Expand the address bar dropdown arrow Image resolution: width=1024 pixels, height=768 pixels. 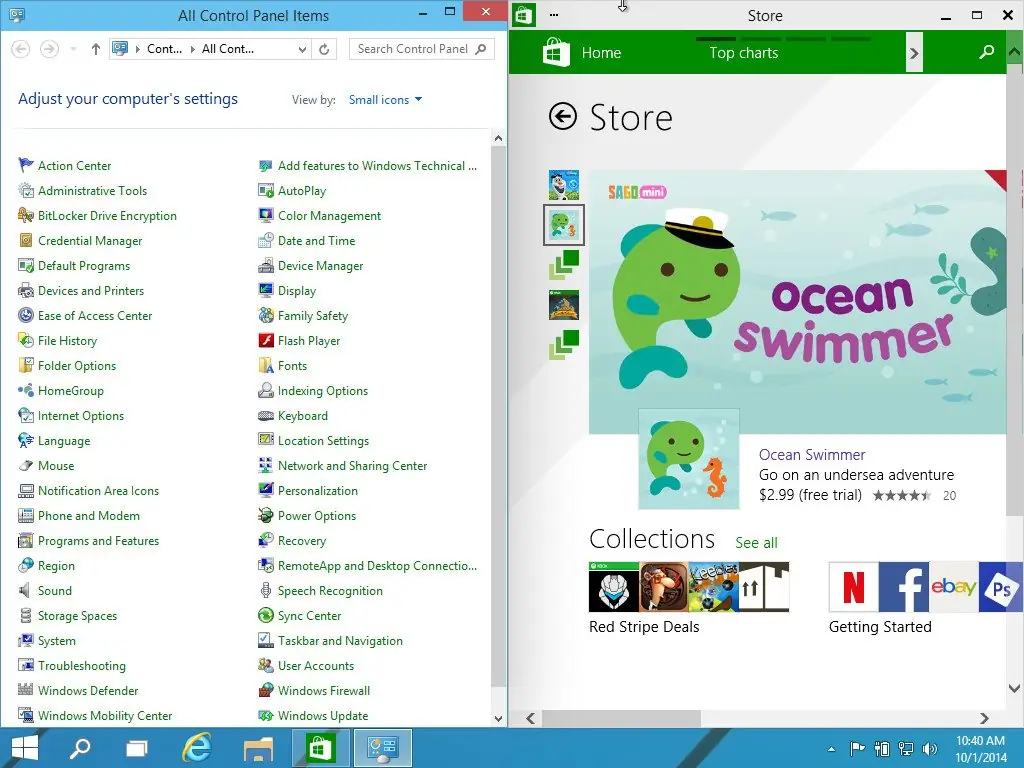click(302, 48)
